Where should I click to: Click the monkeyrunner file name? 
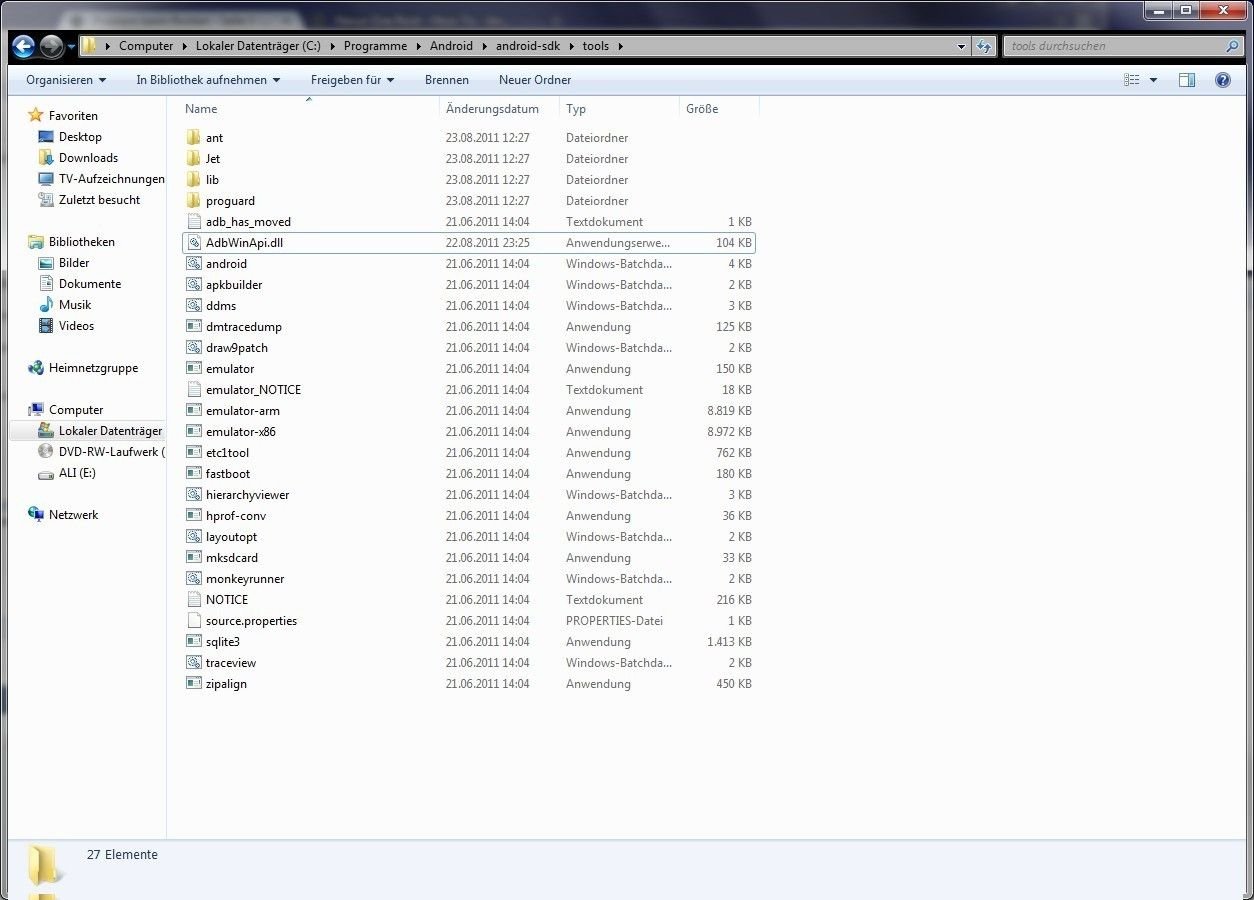click(245, 579)
